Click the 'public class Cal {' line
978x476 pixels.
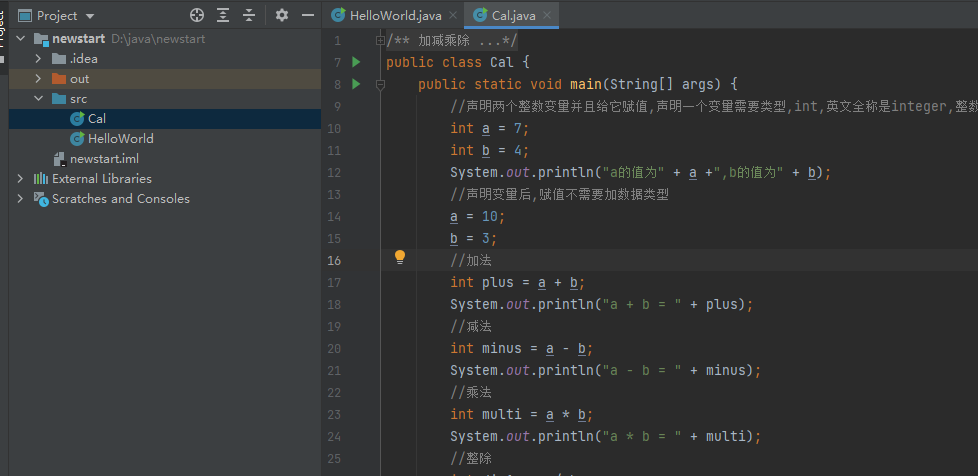tap(458, 62)
